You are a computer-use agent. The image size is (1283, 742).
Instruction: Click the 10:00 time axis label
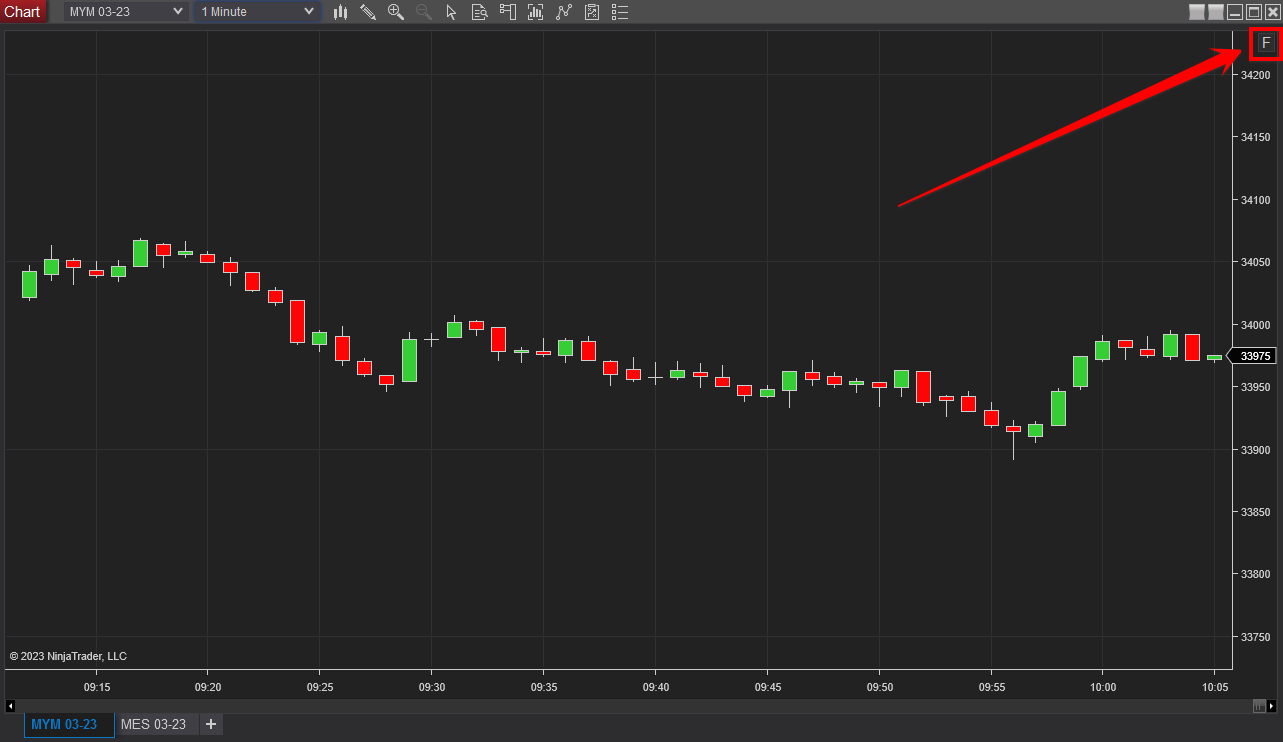tap(1103, 688)
